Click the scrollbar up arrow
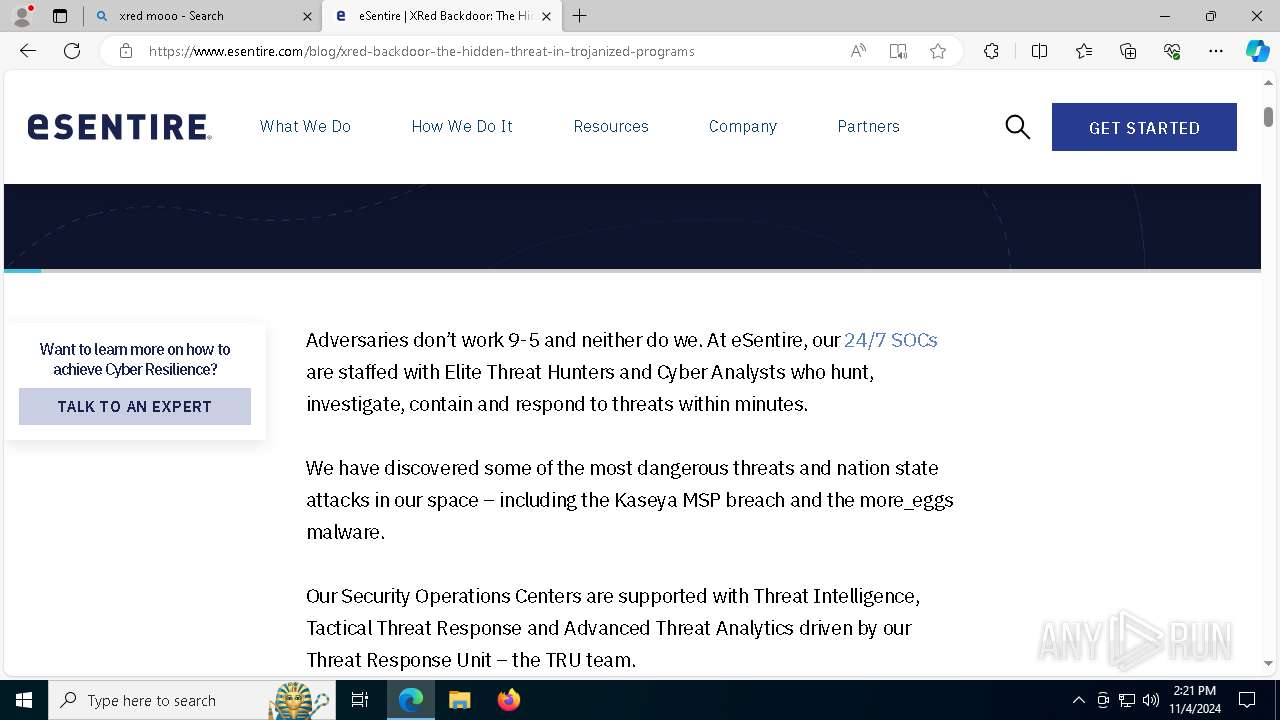 1268,83
